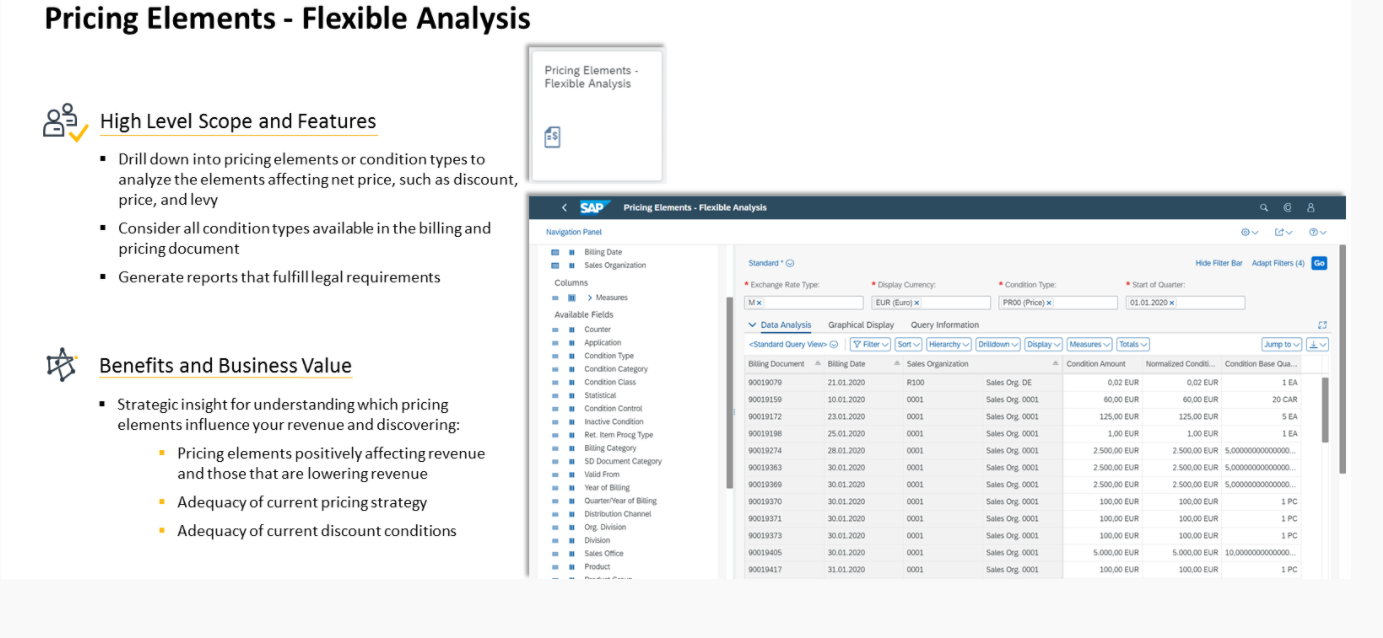Open the help question mark menu
The image size is (1383, 638).
[1317, 232]
